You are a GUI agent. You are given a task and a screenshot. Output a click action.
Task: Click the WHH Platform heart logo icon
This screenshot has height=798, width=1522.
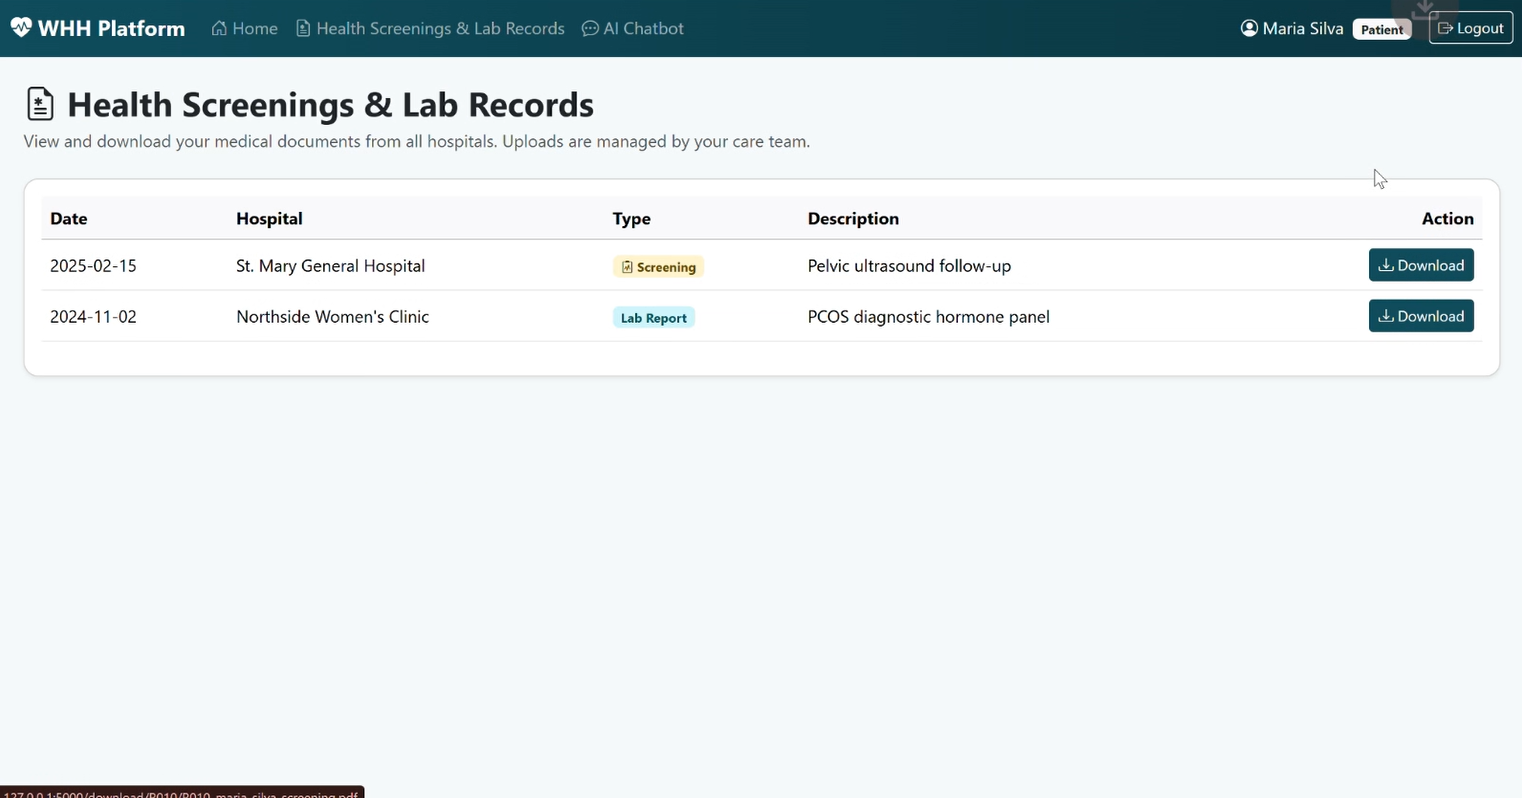(x=21, y=28)
